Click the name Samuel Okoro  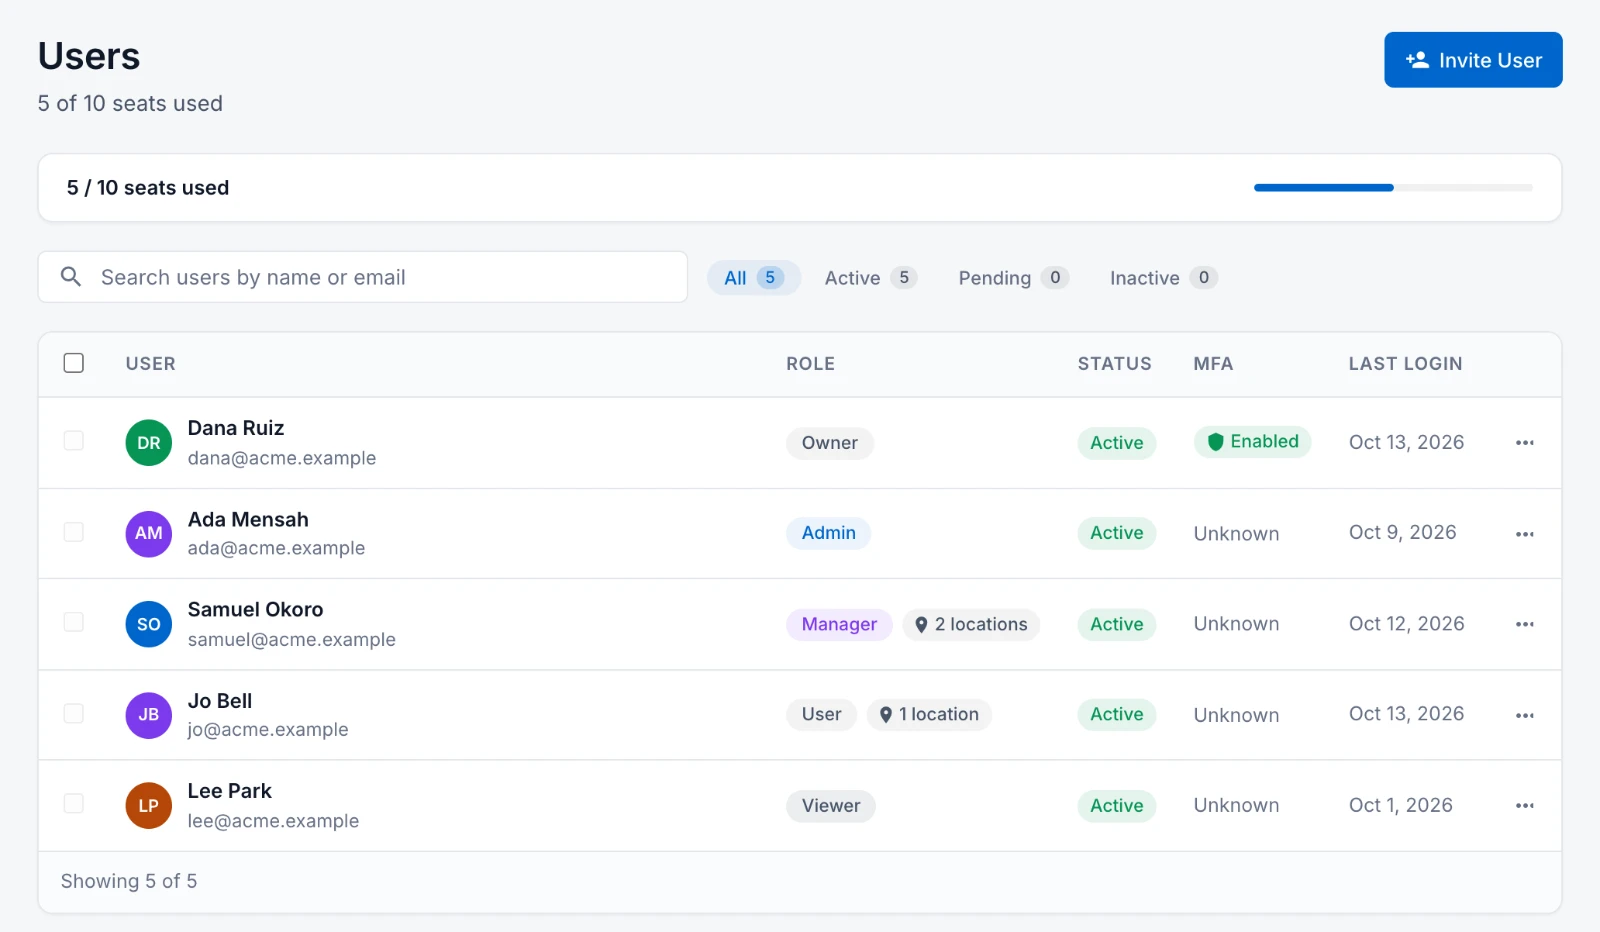click(255, 609)
